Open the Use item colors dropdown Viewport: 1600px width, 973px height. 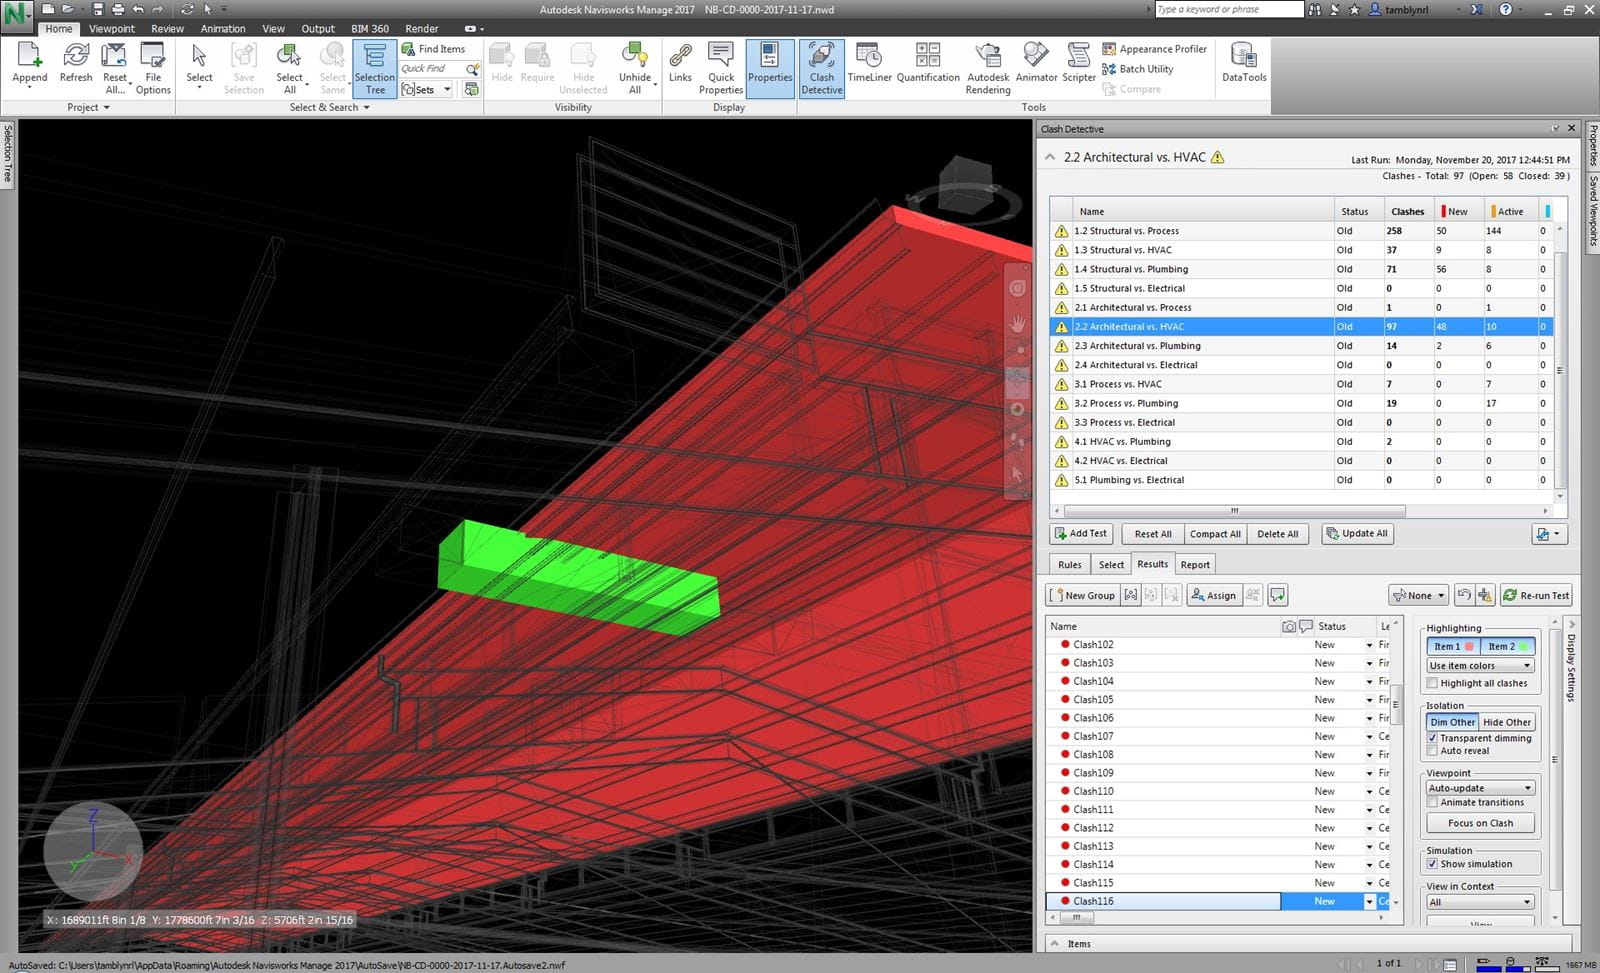tap(1480, 666)
